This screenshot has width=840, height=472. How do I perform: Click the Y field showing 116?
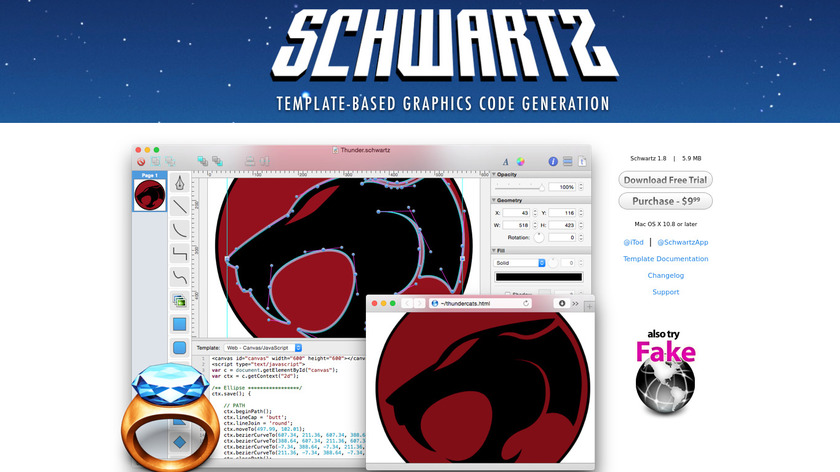pos(562,213)
